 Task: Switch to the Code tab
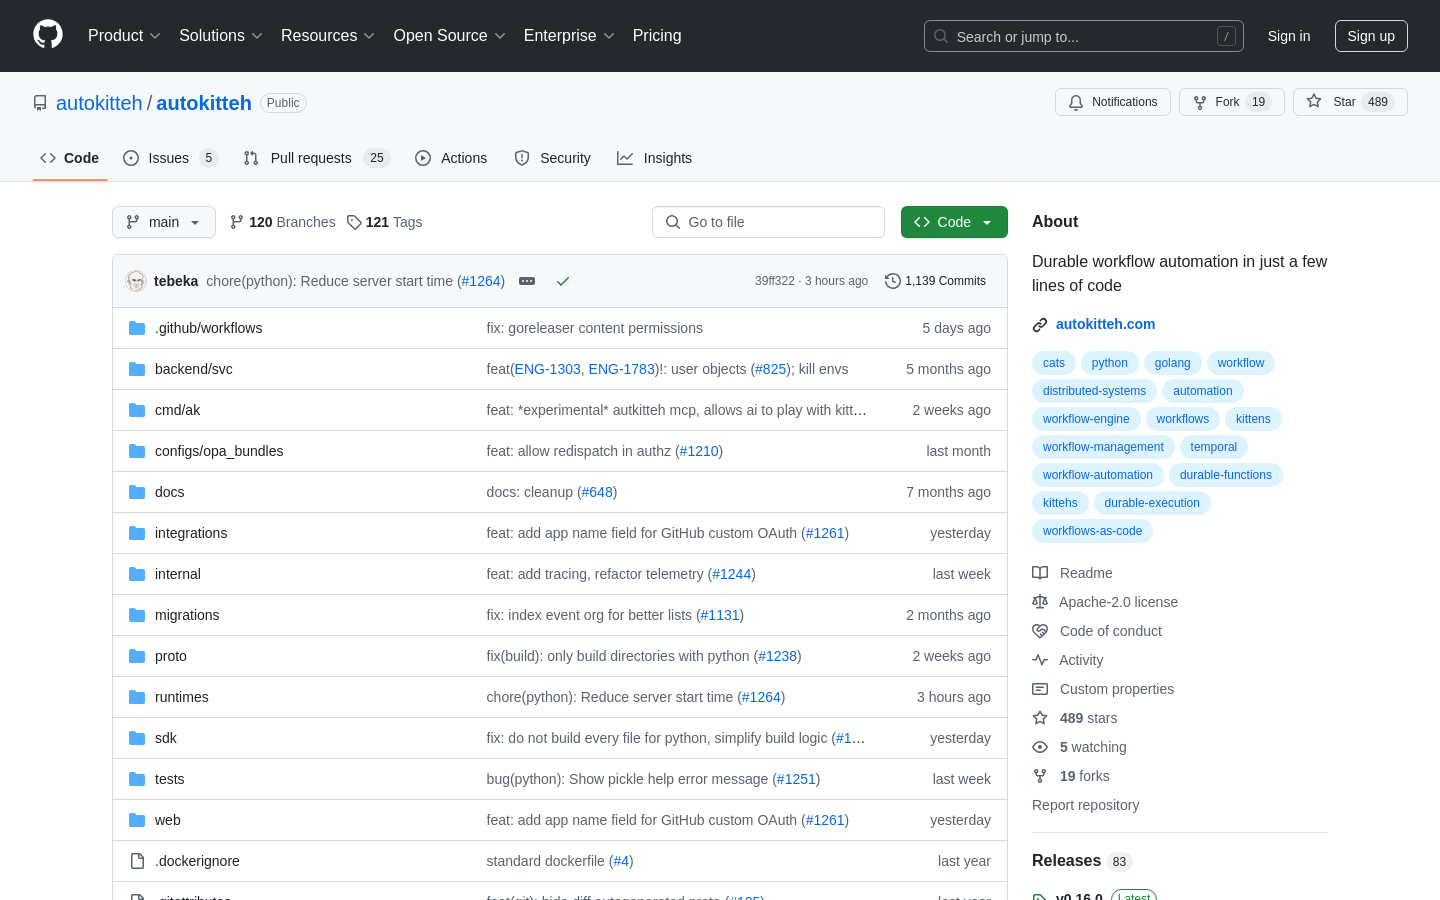70,158
